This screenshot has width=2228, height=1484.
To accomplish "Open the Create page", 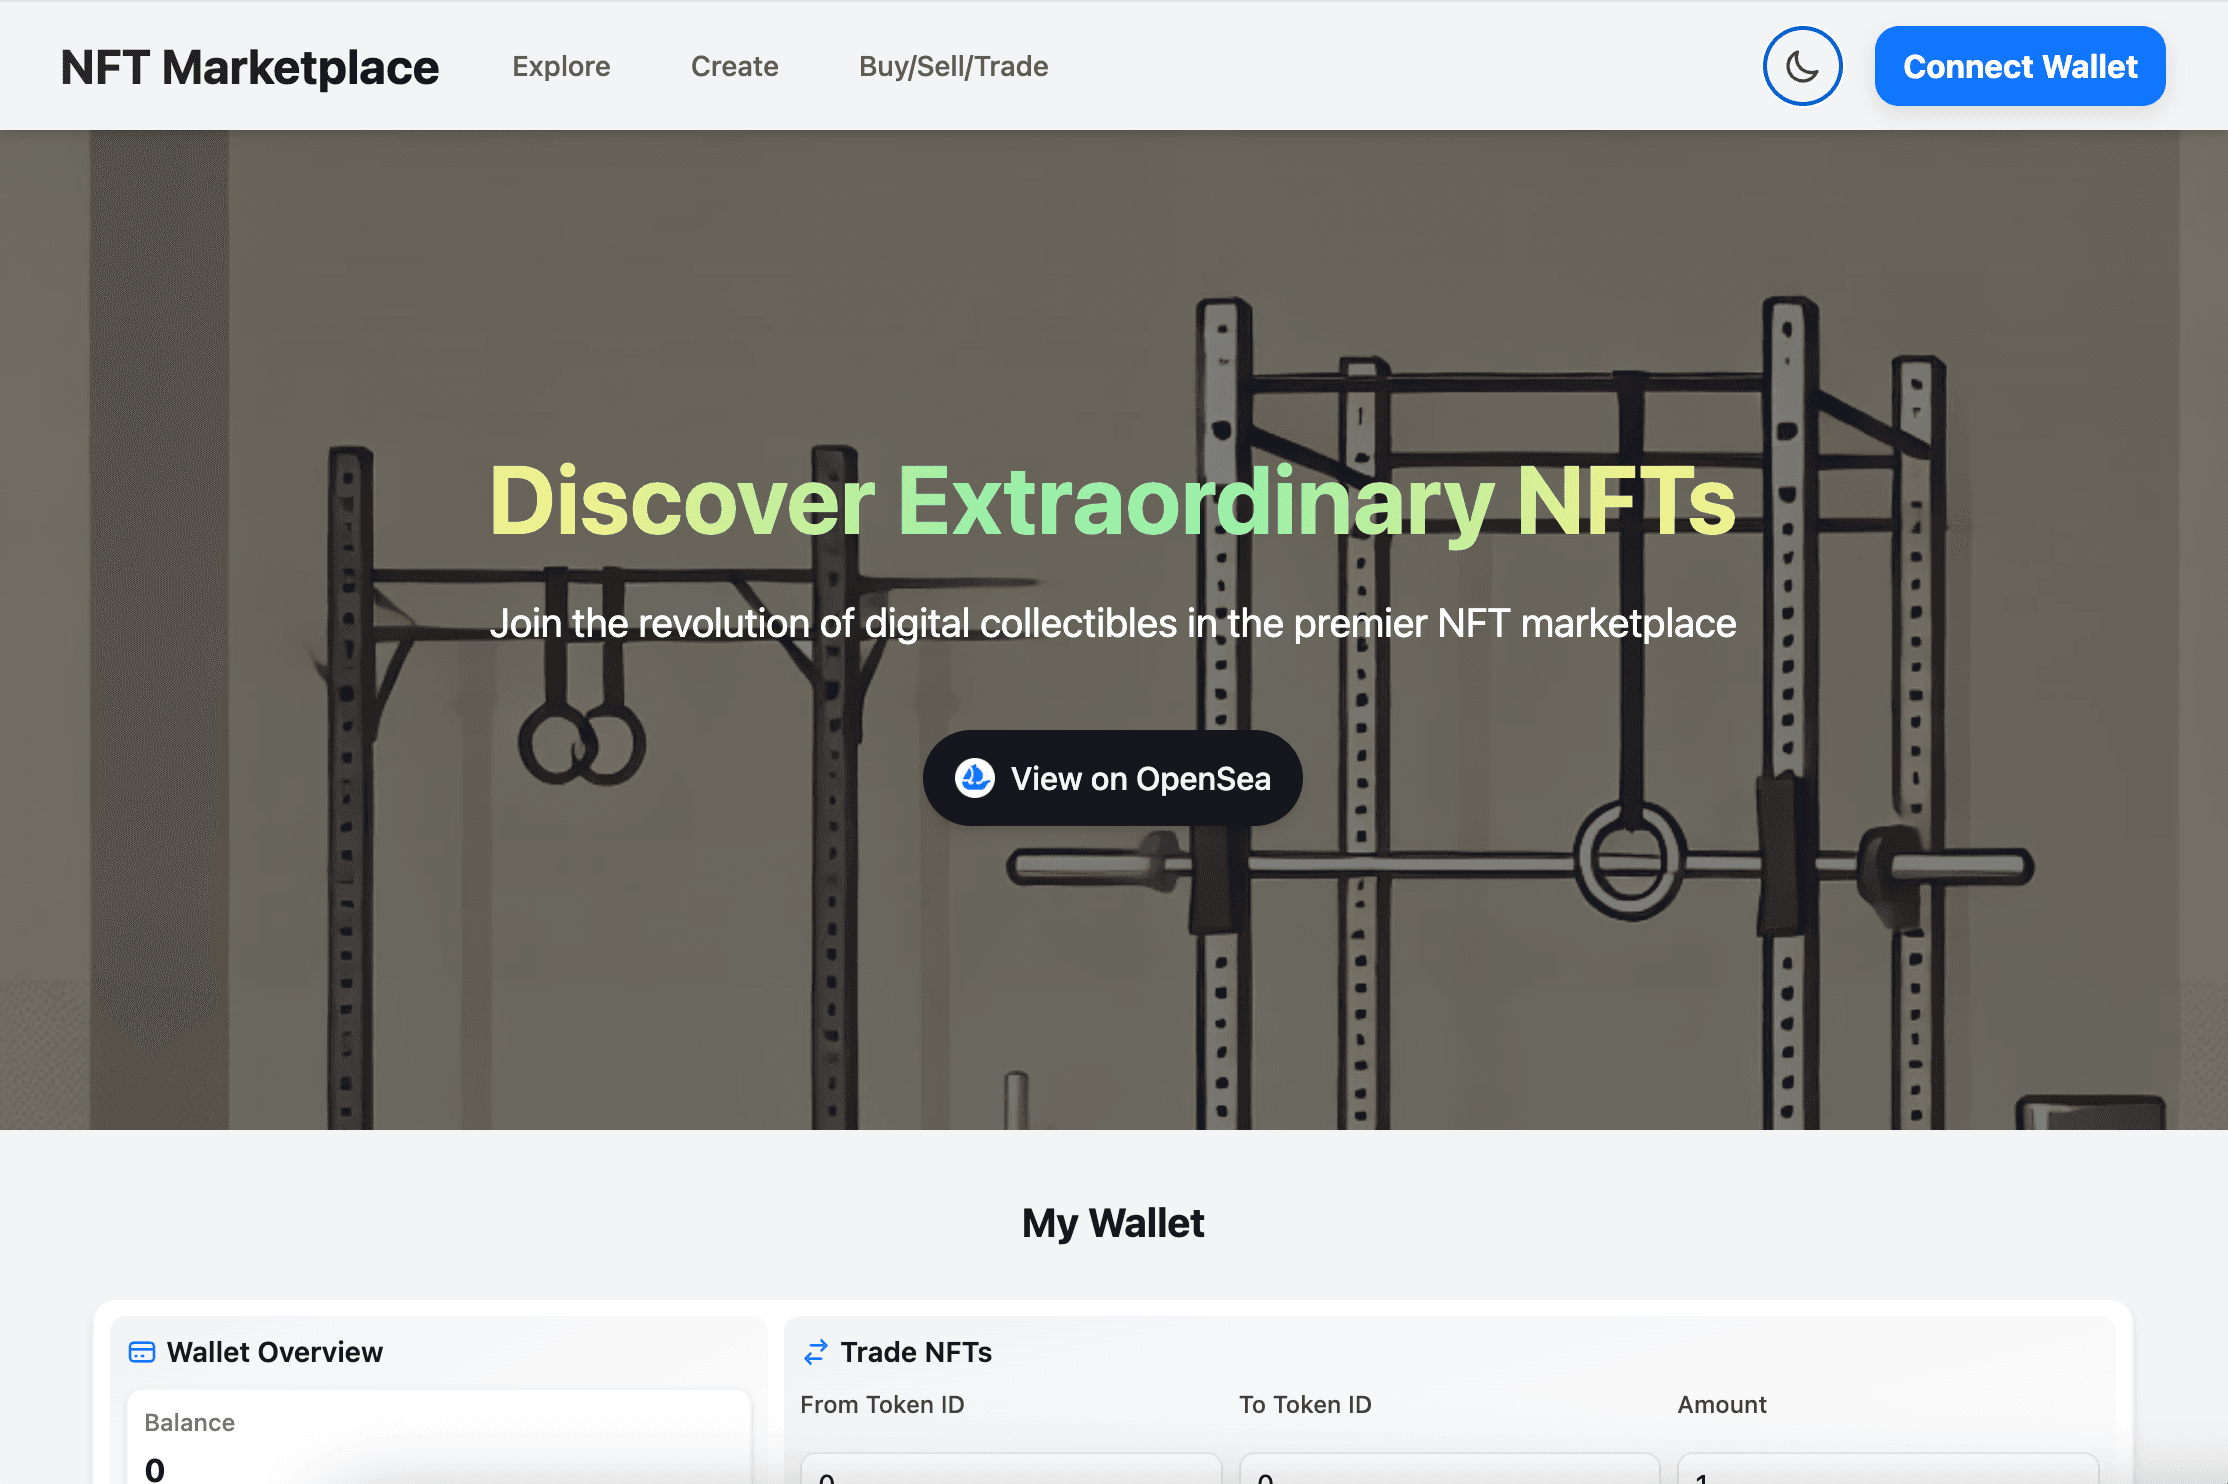I will click(735, 66).
